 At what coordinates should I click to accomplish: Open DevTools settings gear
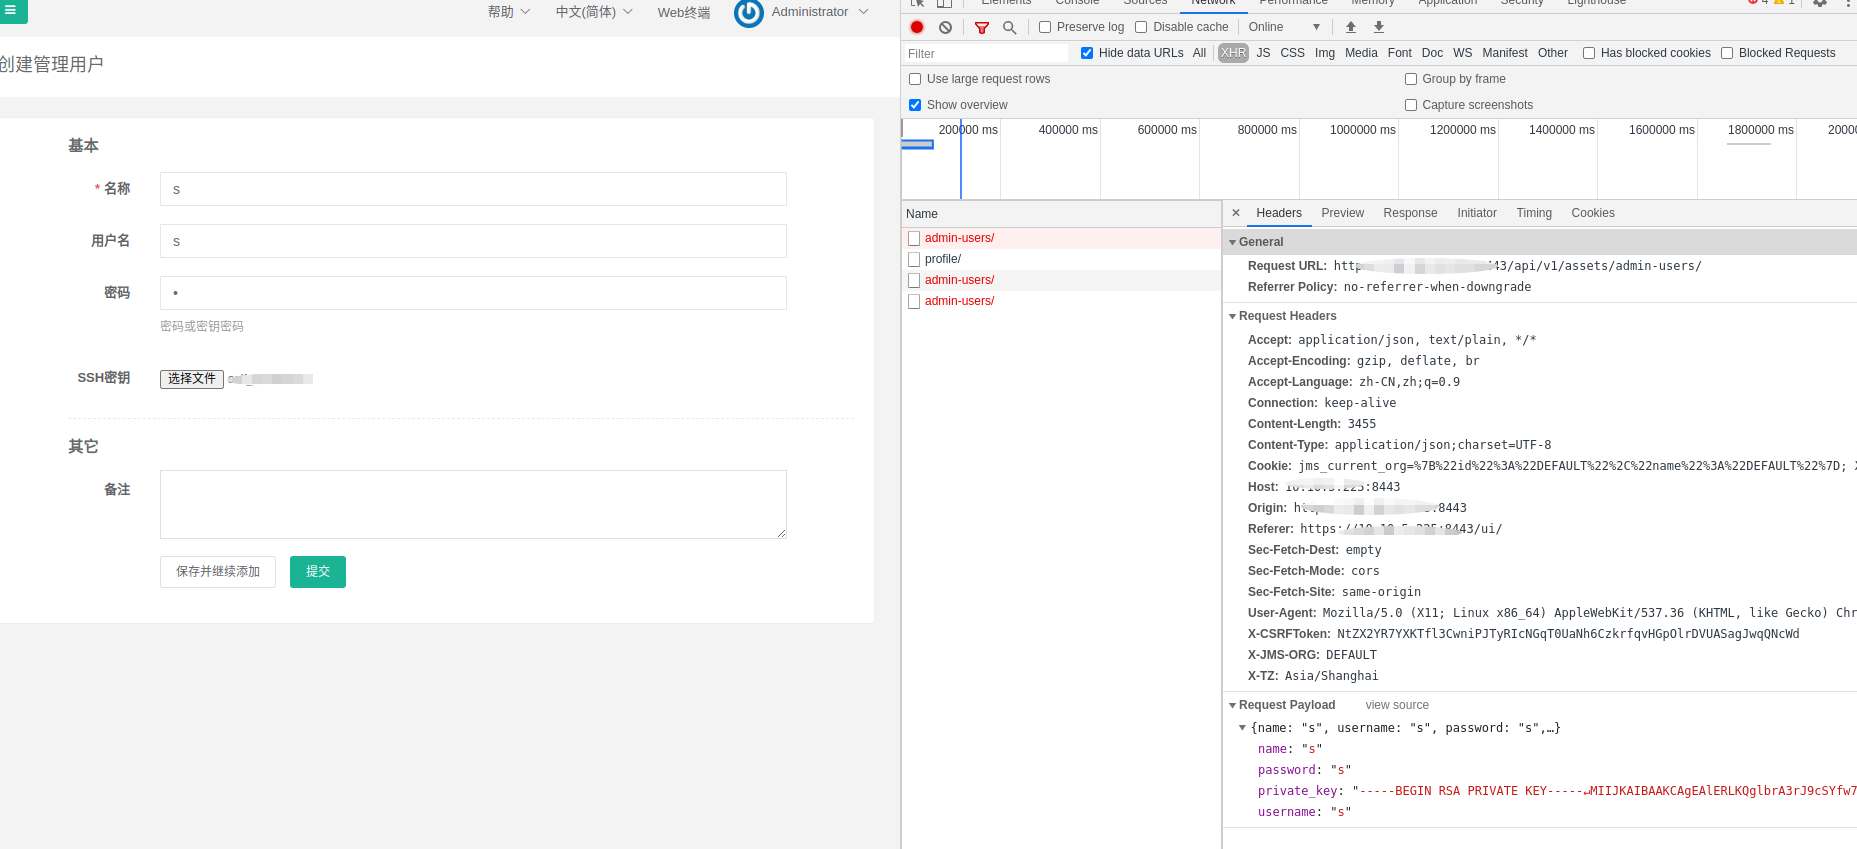click(1820, 3)
